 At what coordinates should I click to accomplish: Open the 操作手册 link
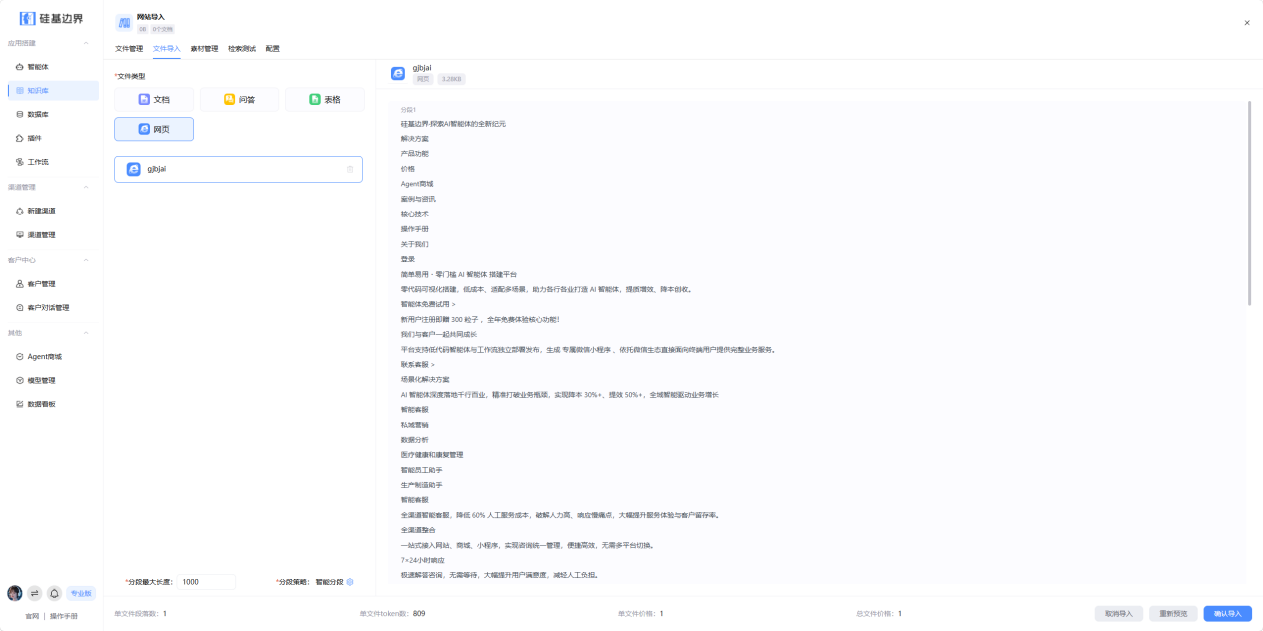pyautogui.click(x=63, y=616)
